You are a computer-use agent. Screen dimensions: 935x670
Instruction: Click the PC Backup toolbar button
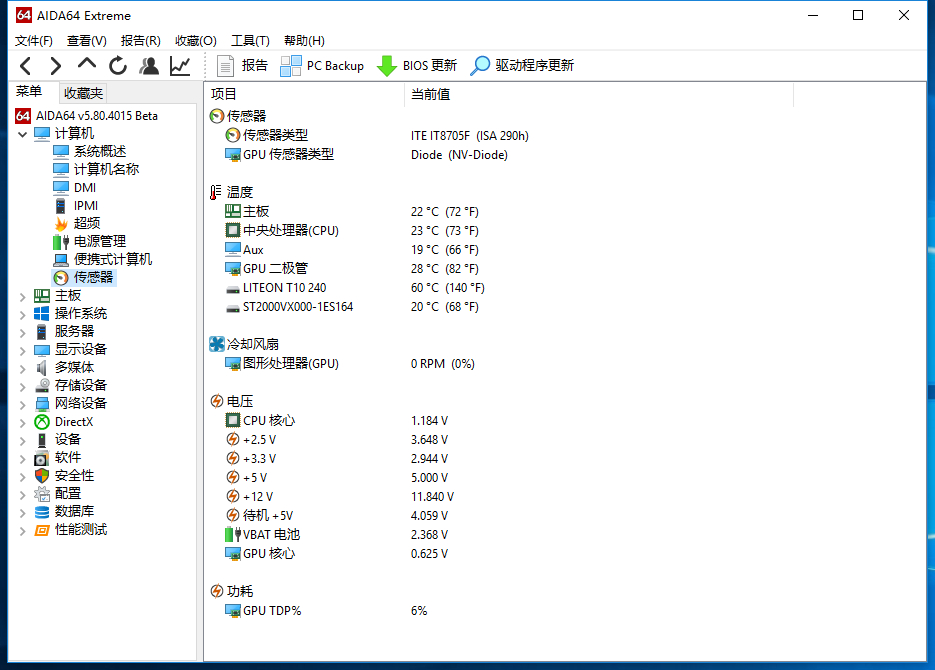pos(322,66)
